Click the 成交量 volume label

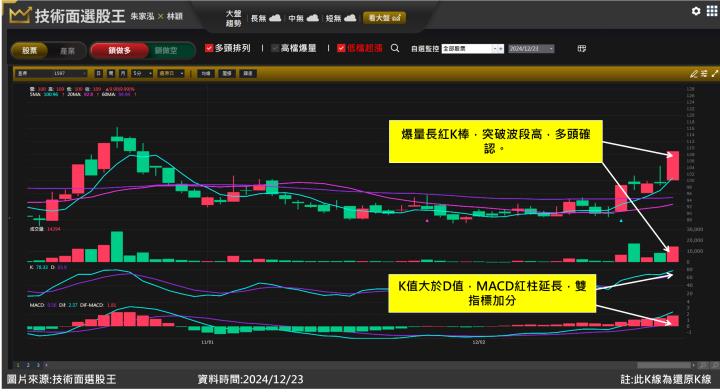pyautogui.click(x=36, y=229)
